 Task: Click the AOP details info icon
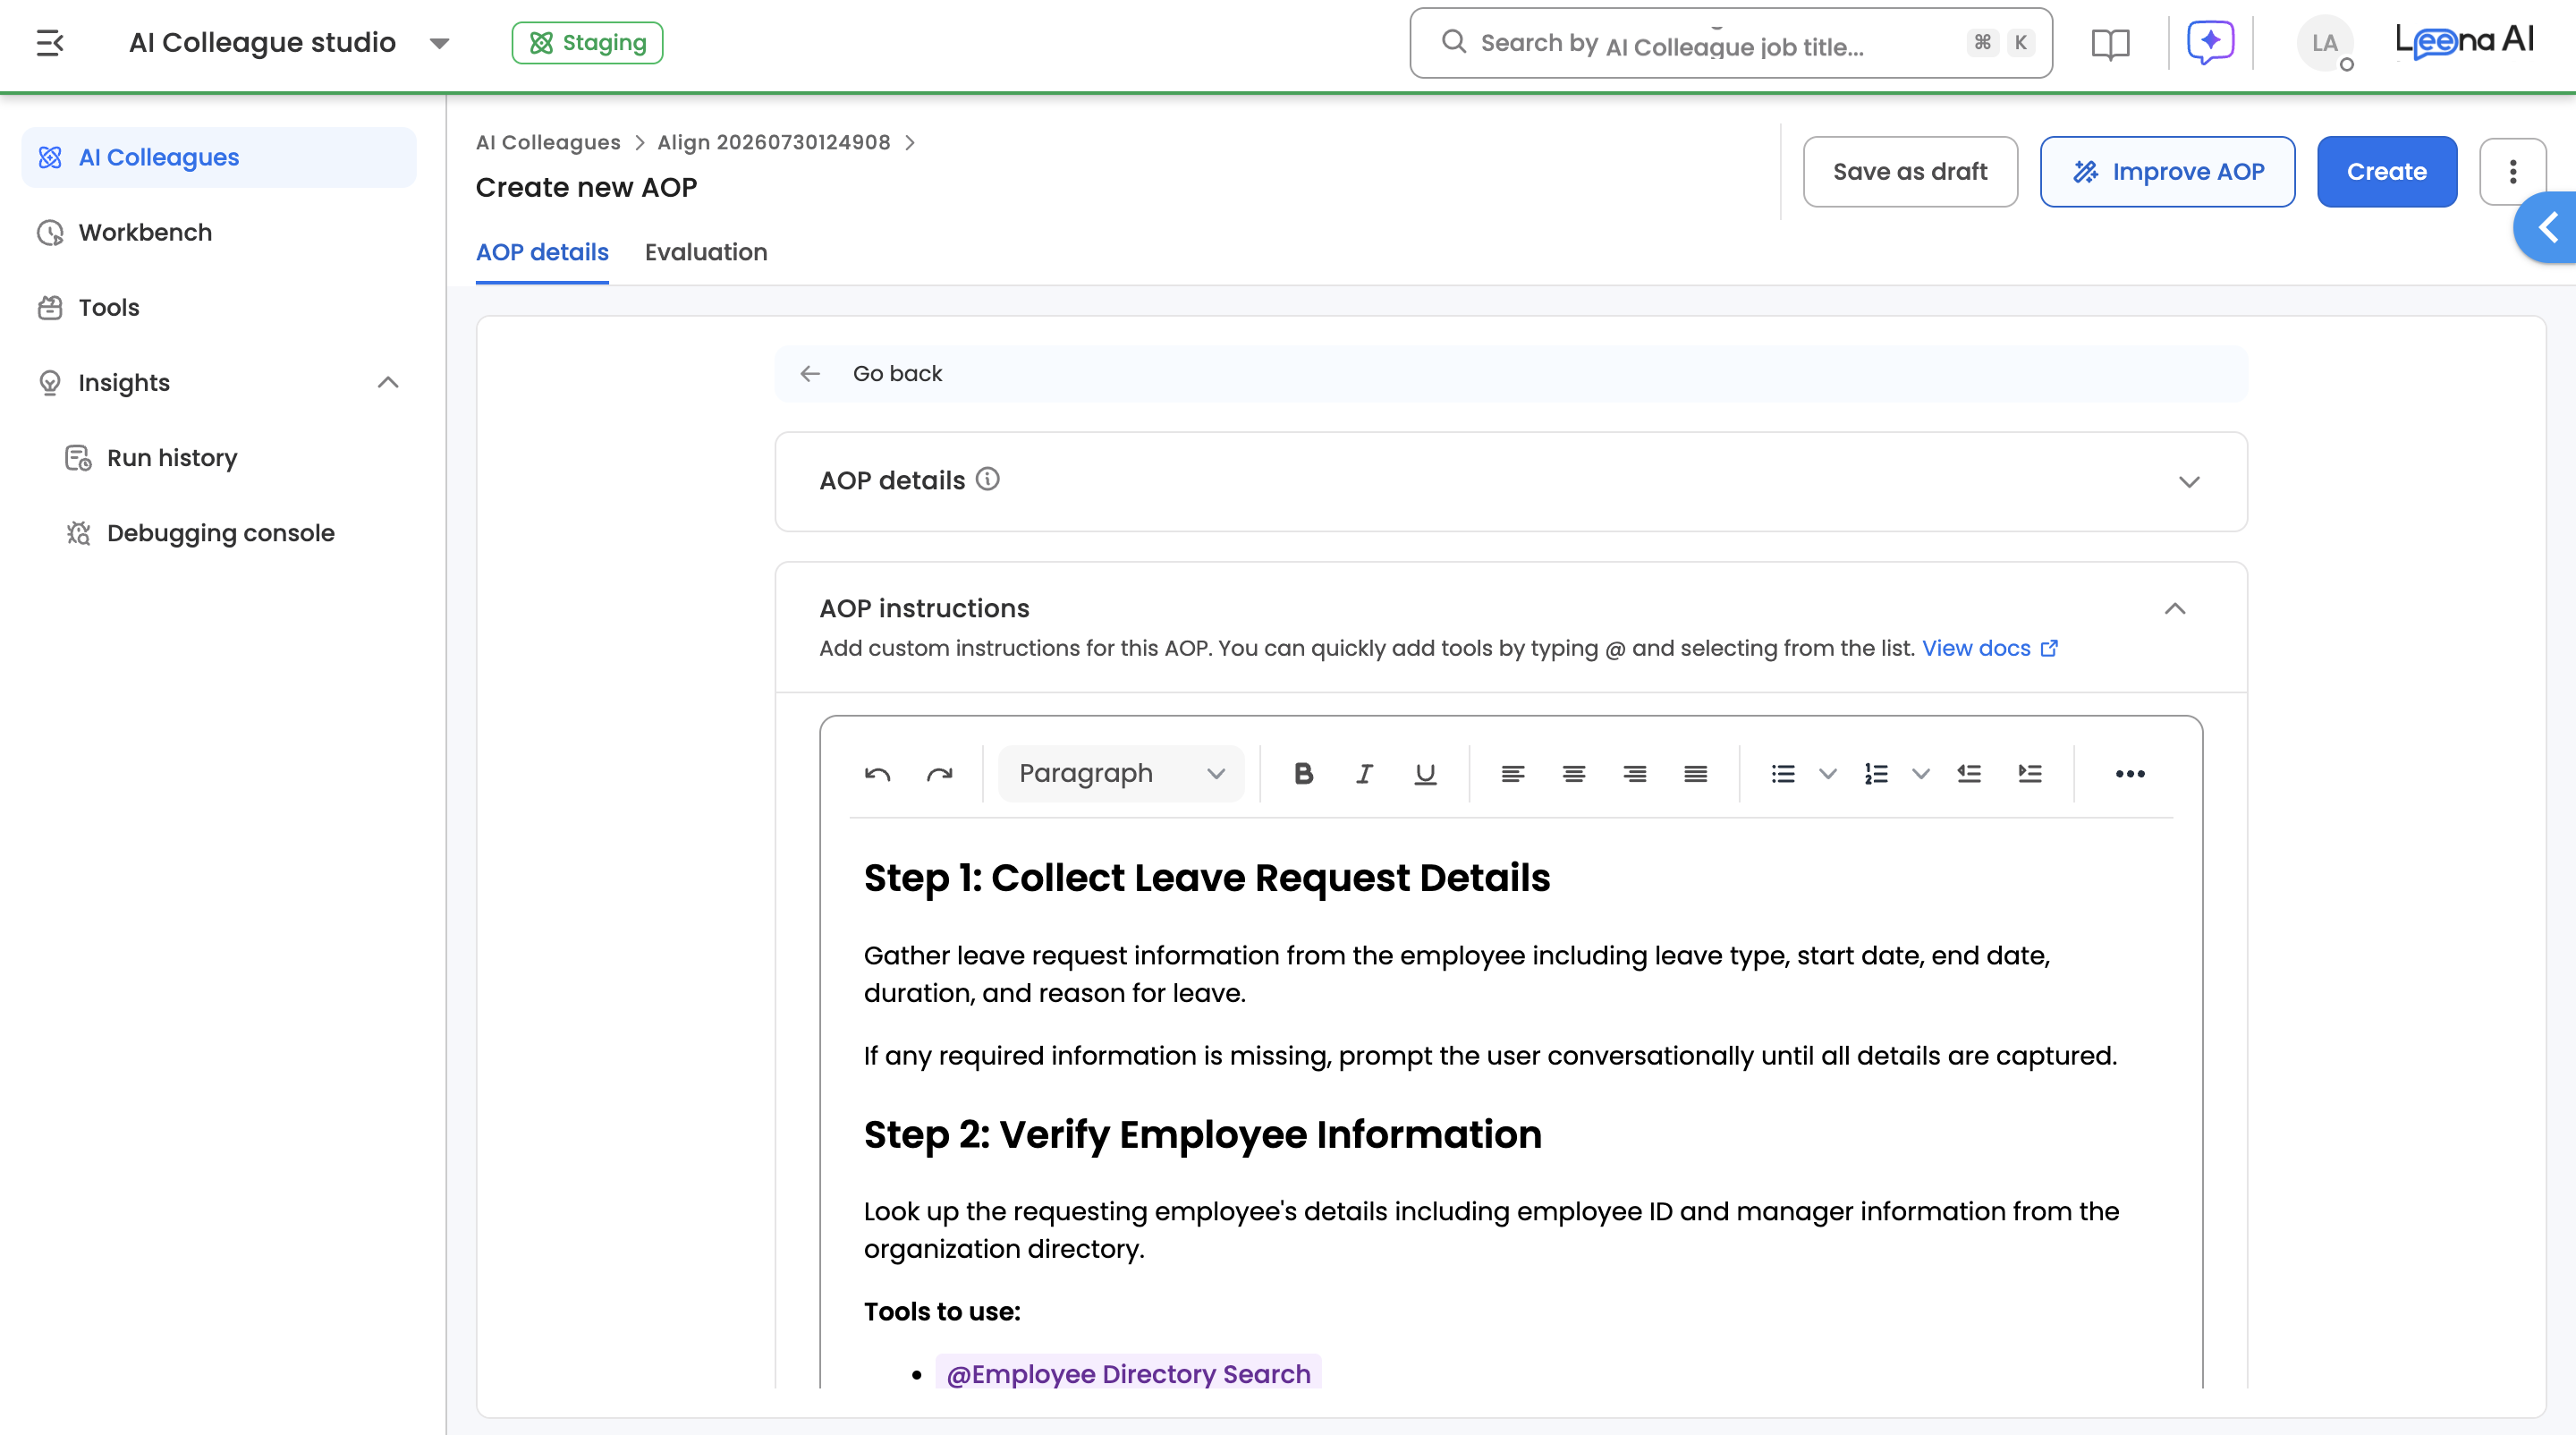987,480
